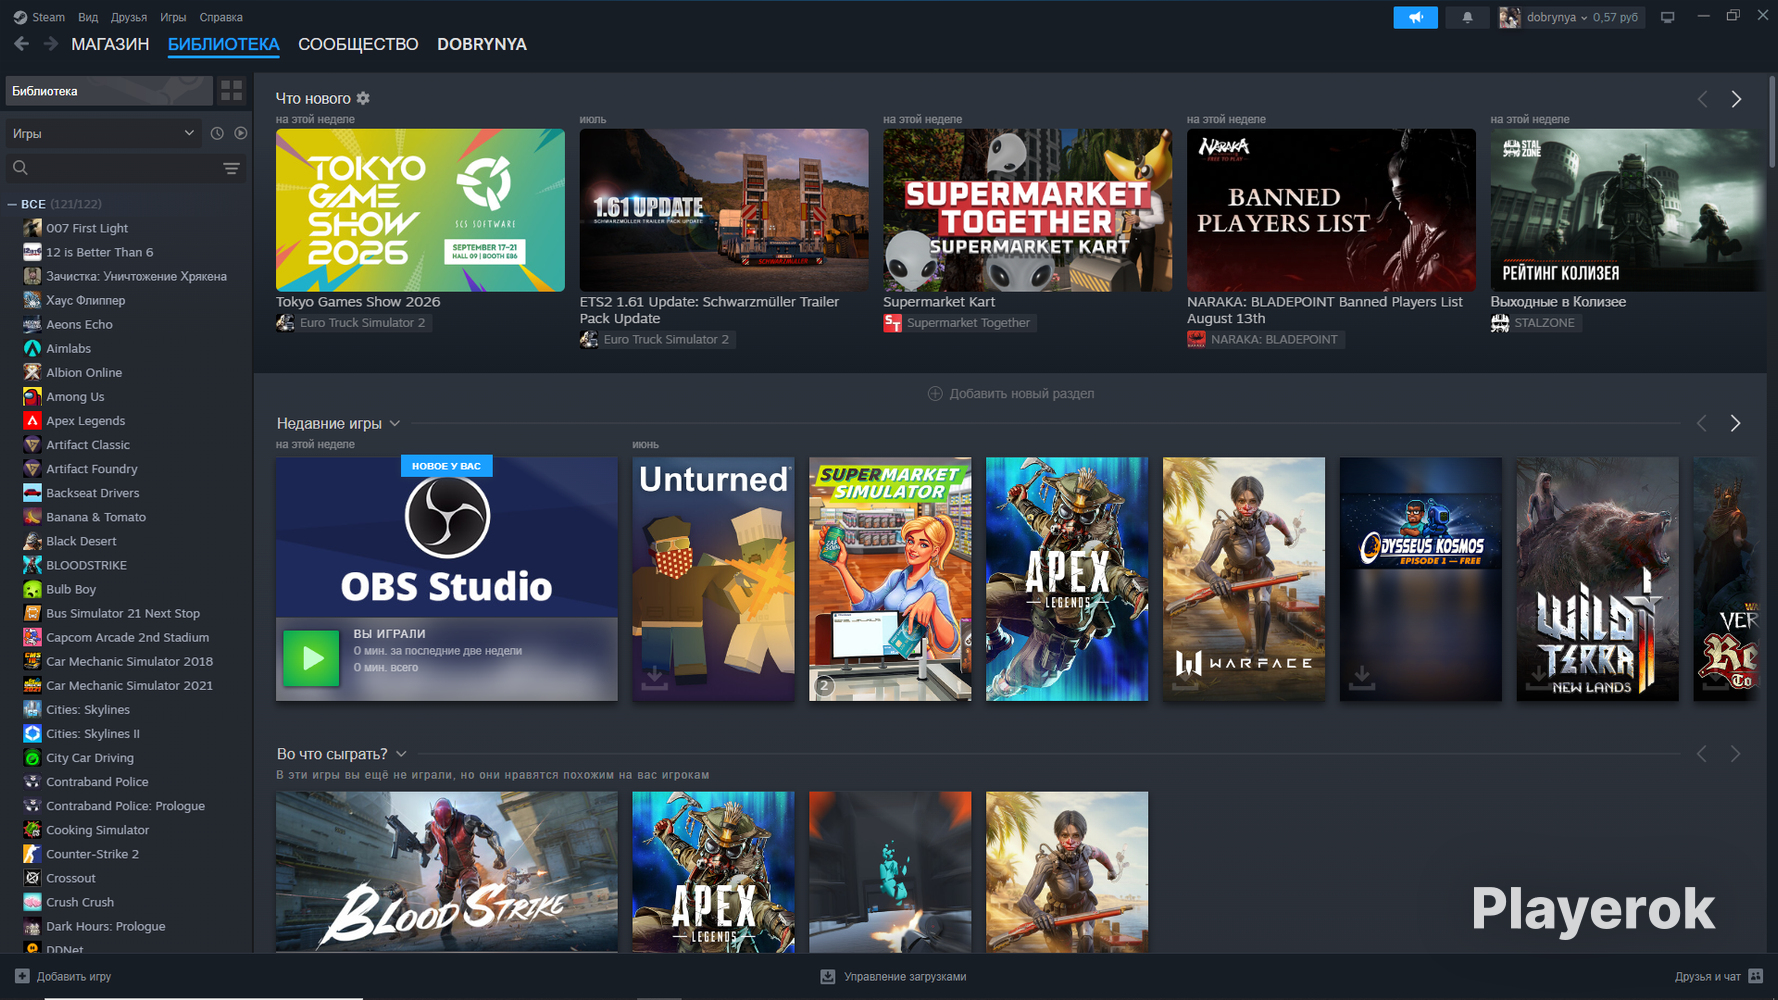The height and width of the screenshot is (1000, 1778).
Task: Expand the Во что сыграть? shelf dropdown
Action: pyautogui.click(x=401, y=754)
